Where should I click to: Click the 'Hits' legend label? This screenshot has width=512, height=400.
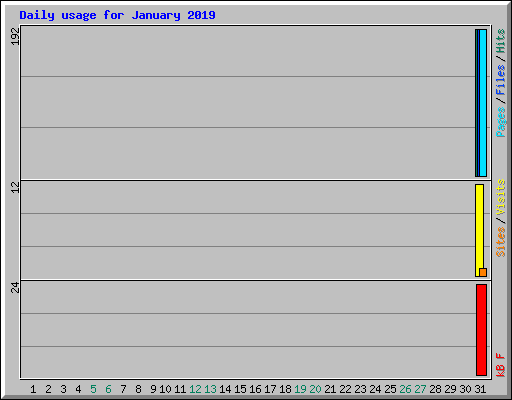coord(501,41)
